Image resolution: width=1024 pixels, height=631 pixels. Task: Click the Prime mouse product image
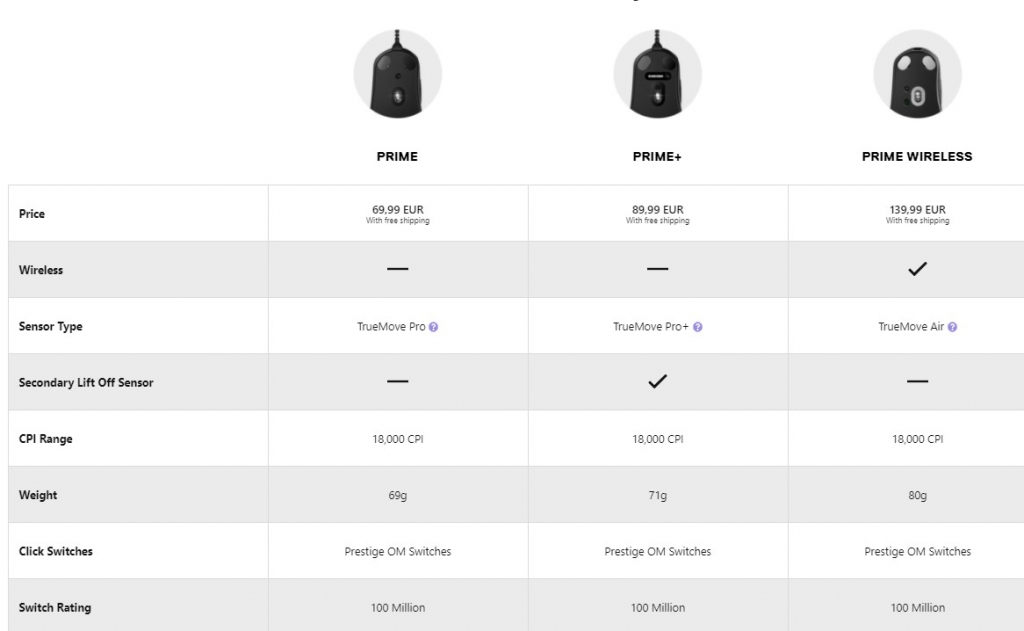(x=397, y=74)
